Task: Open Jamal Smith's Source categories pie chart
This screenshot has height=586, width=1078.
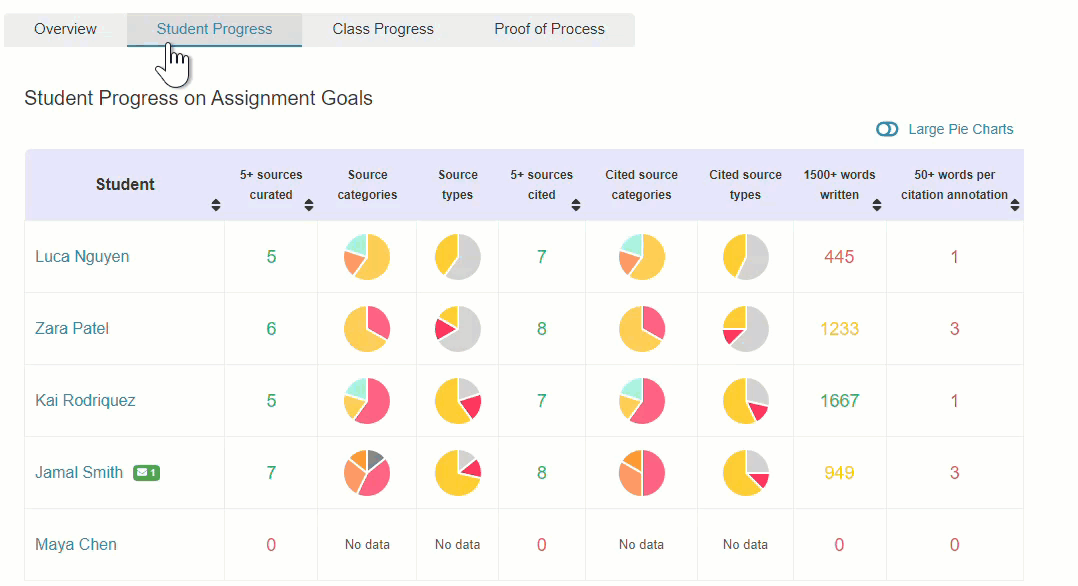Action: pyautogui.click(x=366, y=472)
